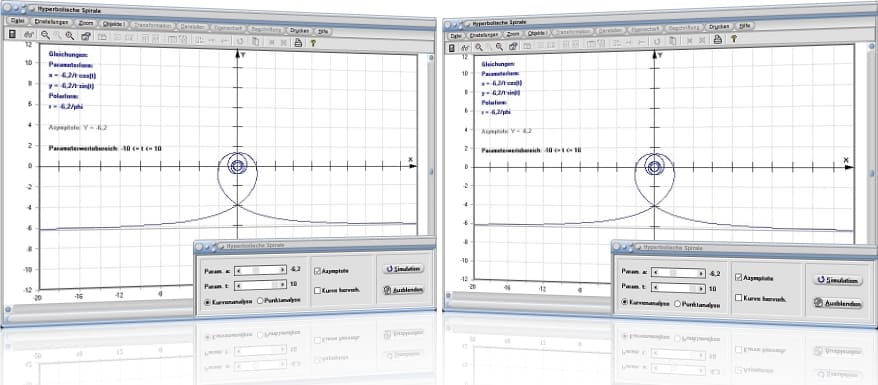Open the Zoom tab in left window

[86, 23]
